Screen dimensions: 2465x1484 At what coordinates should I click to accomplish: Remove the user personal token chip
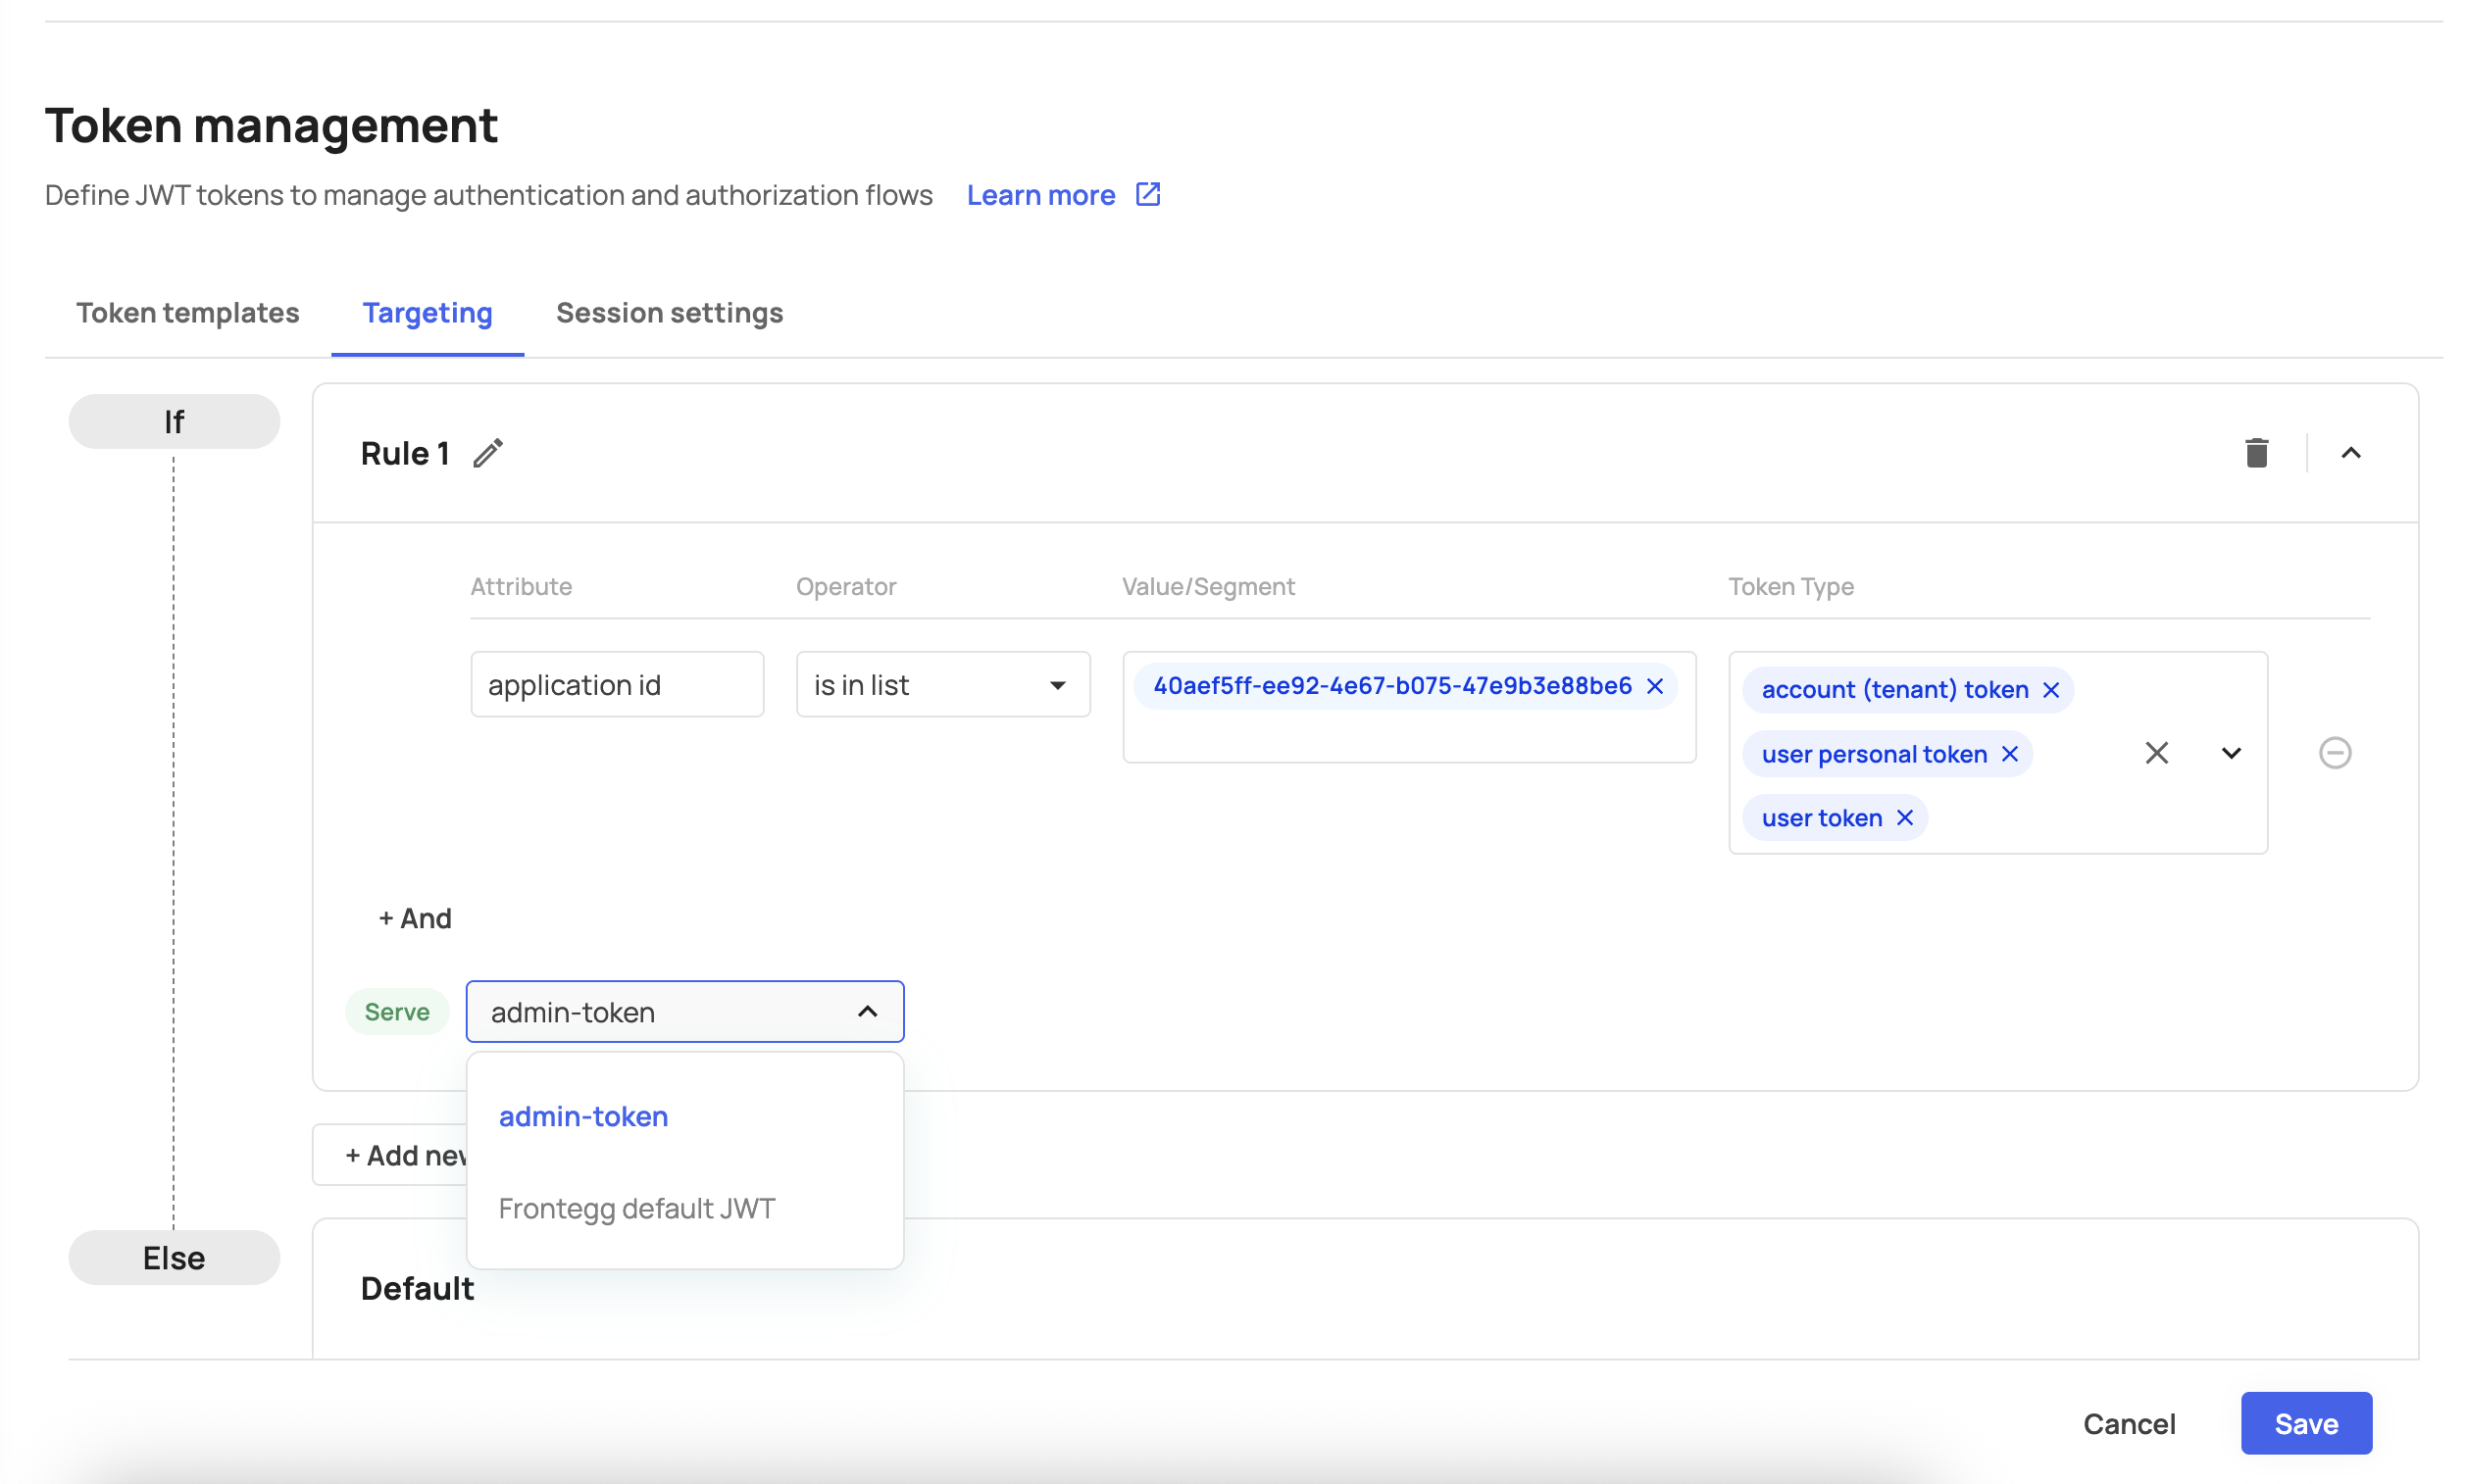2008,754
